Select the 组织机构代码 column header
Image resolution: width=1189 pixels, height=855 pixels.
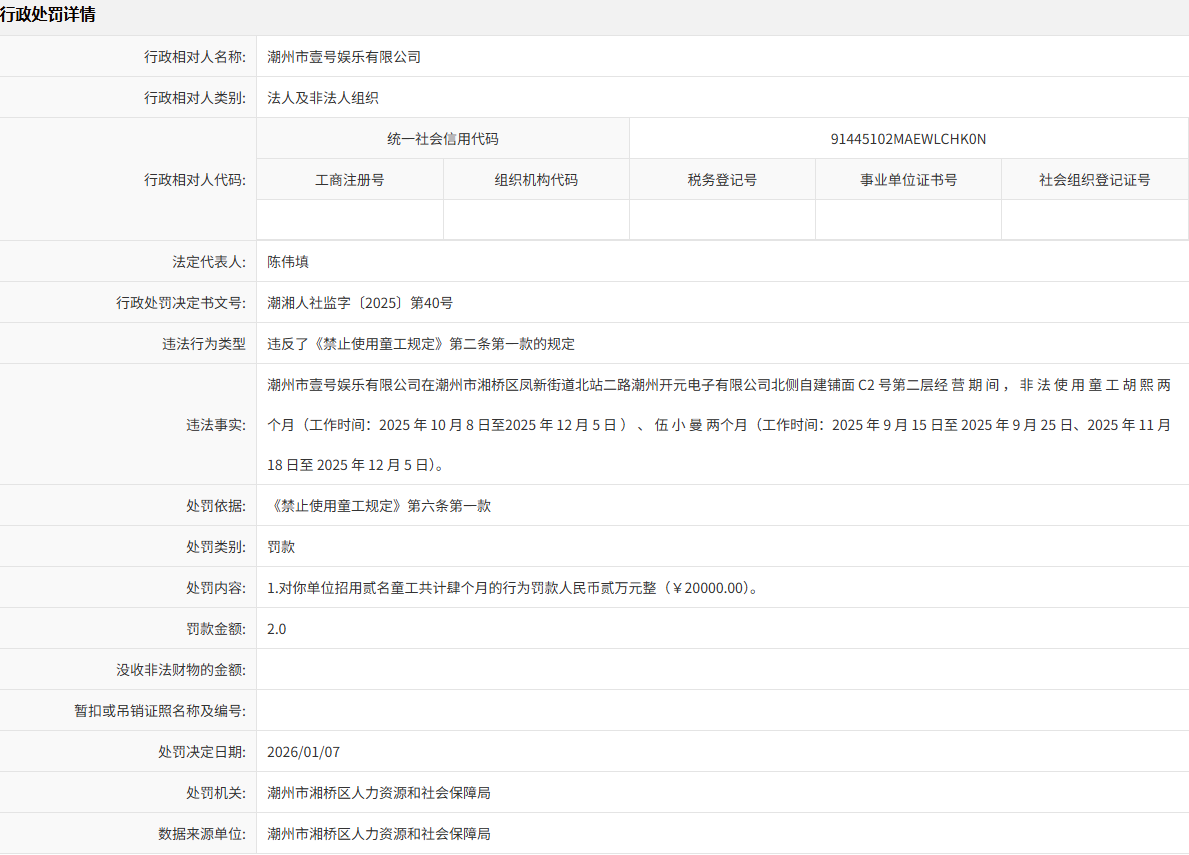coord(536,179)
